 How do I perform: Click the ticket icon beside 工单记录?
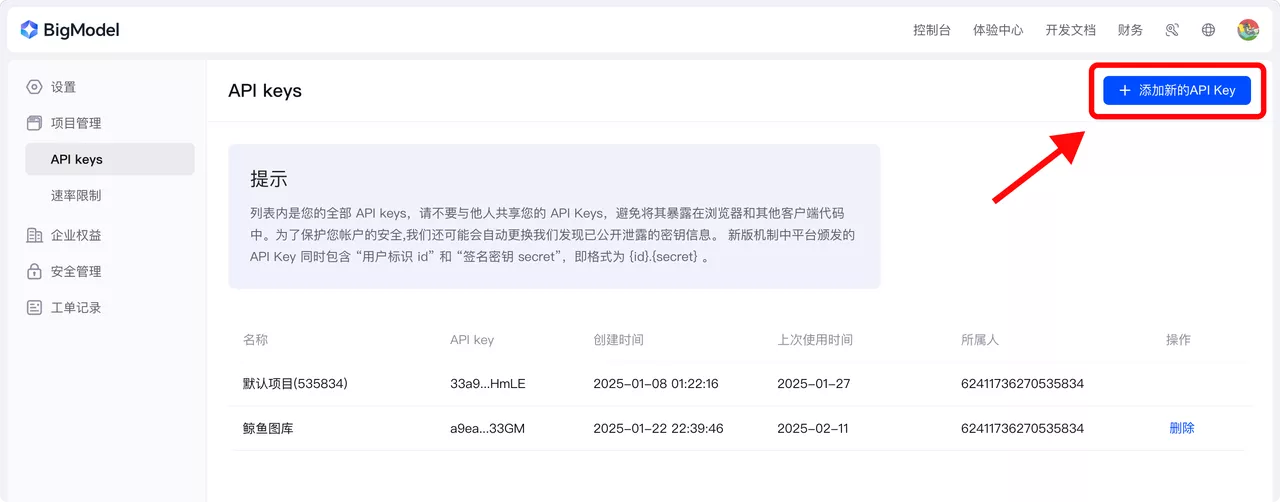pyautogui.click(x=34, y=307)
